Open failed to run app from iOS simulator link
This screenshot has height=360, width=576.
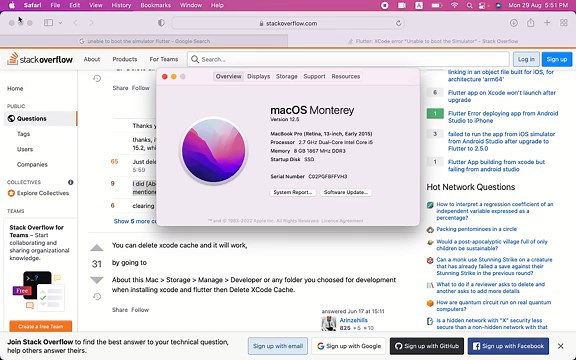(501, 141)
